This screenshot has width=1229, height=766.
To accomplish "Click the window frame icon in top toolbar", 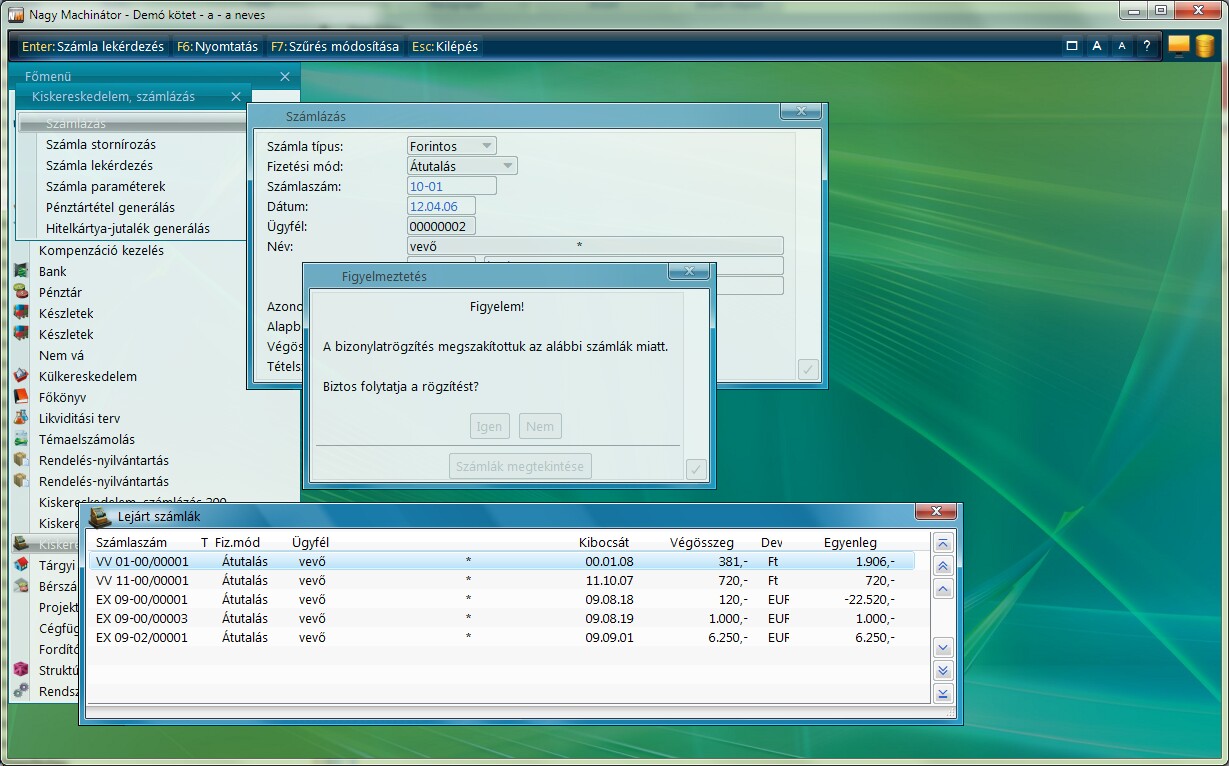I will pos(1072,46).
